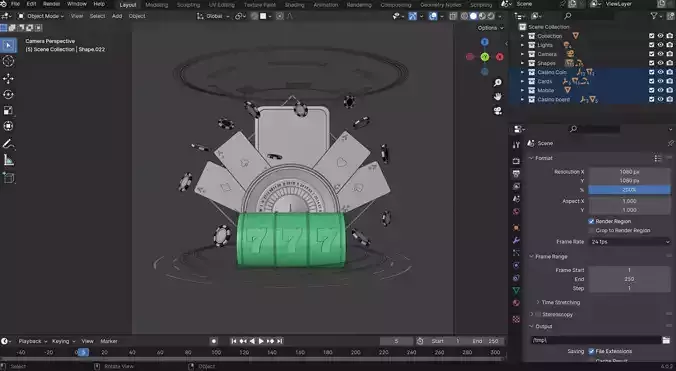Viewport: 676px width, 371px height.
Task: Open the File menu
Action: pos(15,4)
